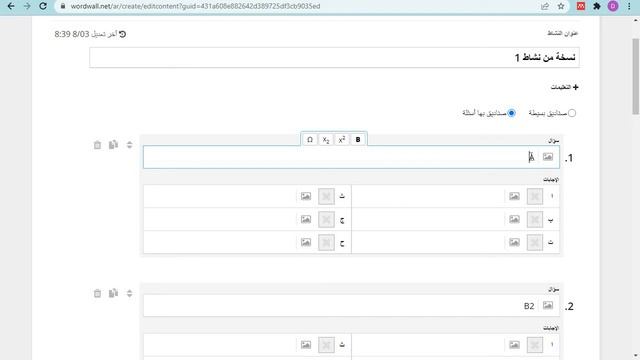This screenshot has width=640, height=360.
Task: Toggle correct mark for answer أ in question 1
Action: pos(535,196)
